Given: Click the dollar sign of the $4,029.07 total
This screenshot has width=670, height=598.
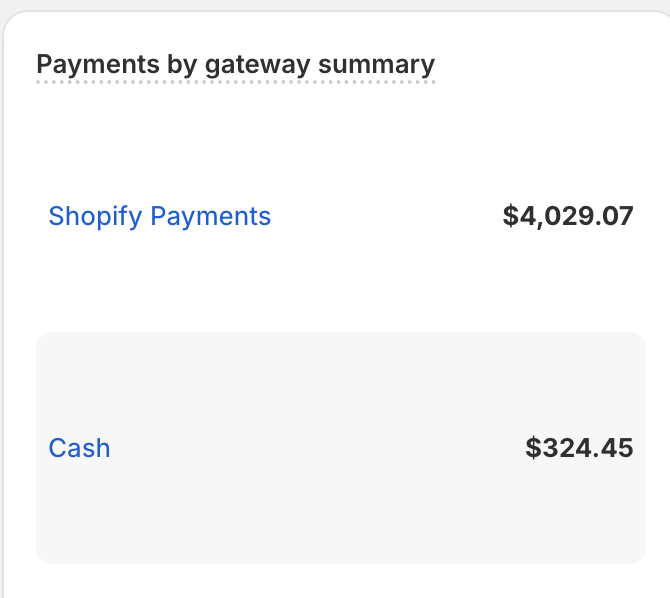Looking at the screenshot, I should click(510, 216).
